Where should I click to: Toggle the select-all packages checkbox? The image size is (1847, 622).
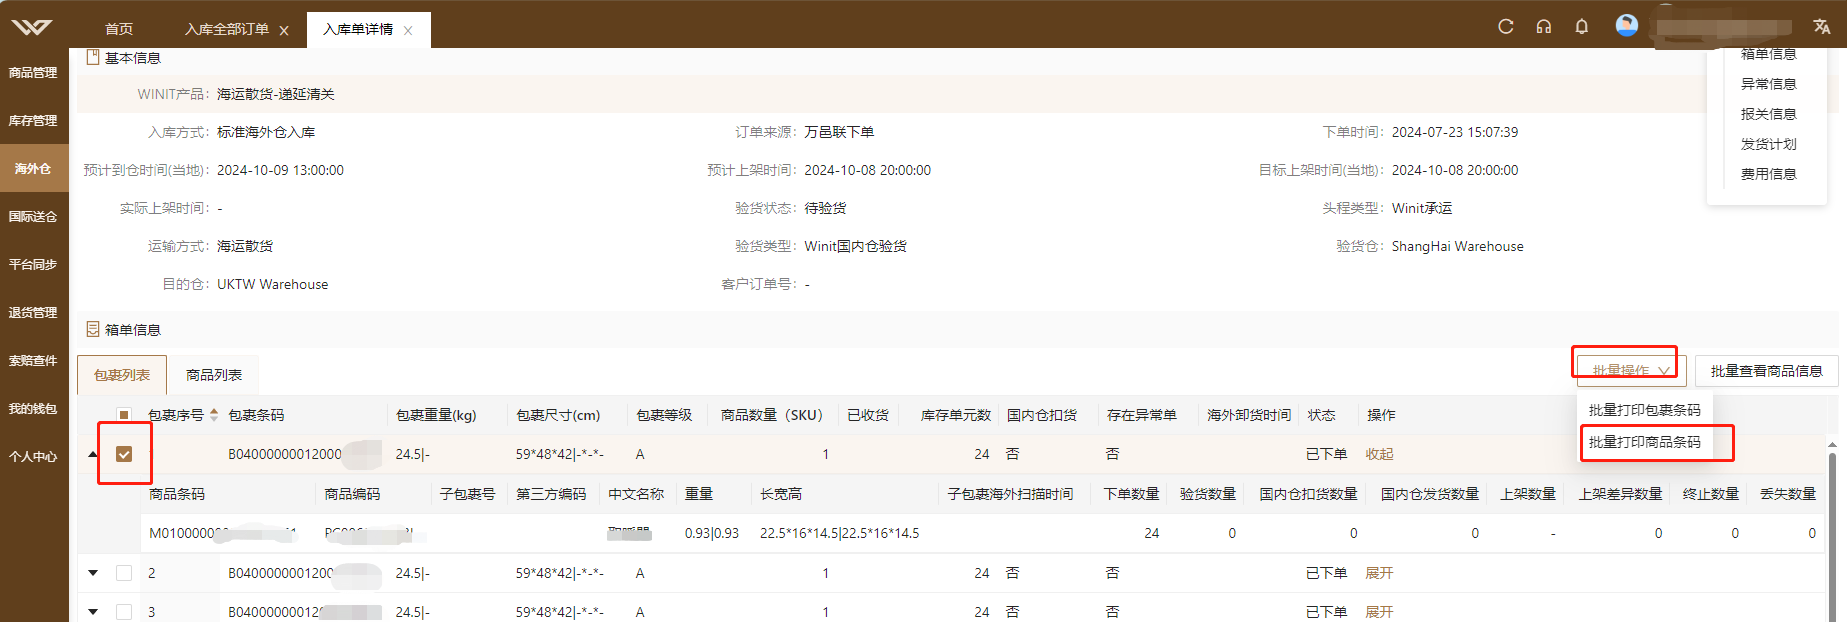(124, 415)
